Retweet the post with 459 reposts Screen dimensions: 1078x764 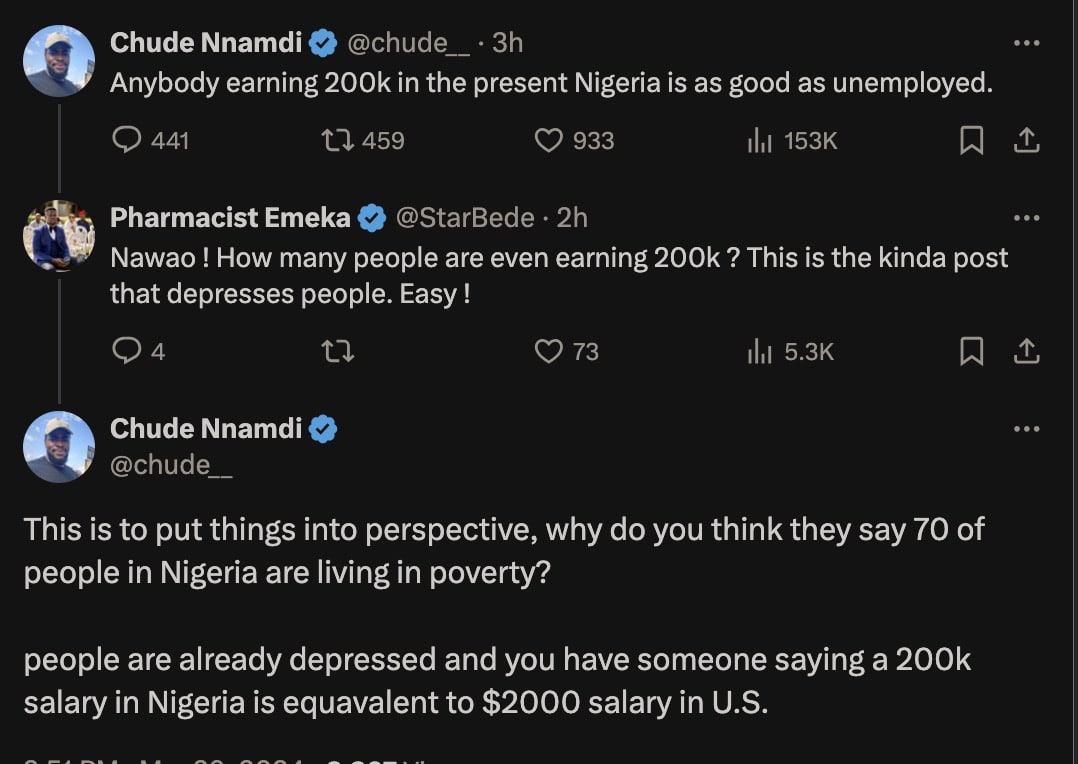click(x=337, y=141)
